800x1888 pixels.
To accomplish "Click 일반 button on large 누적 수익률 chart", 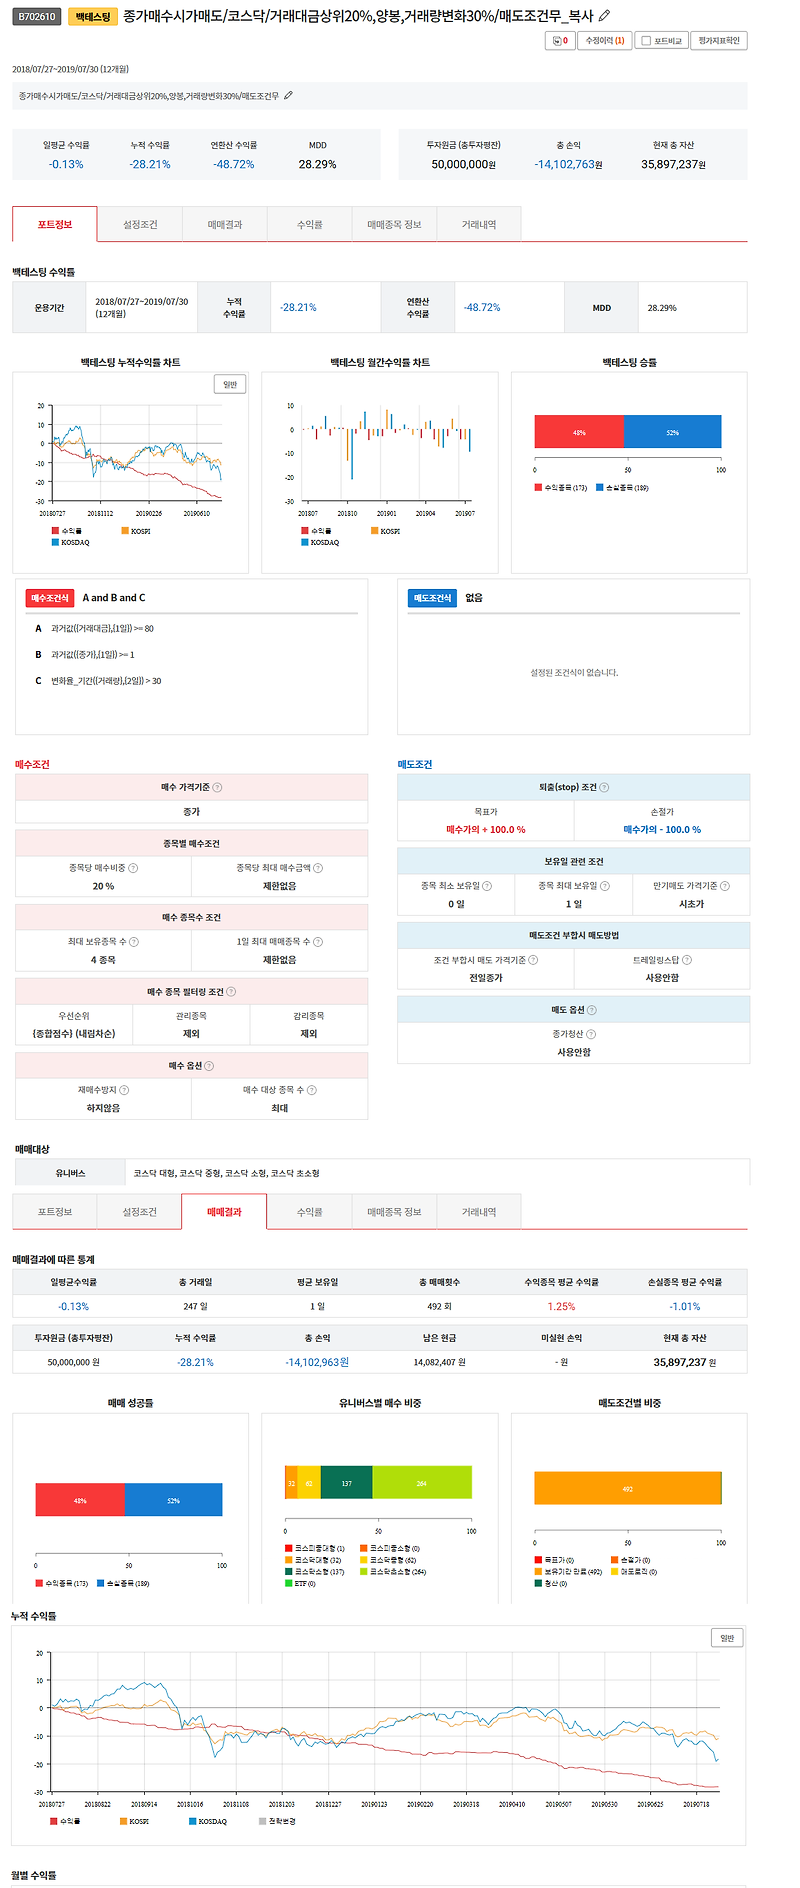I will point(727,1638).
